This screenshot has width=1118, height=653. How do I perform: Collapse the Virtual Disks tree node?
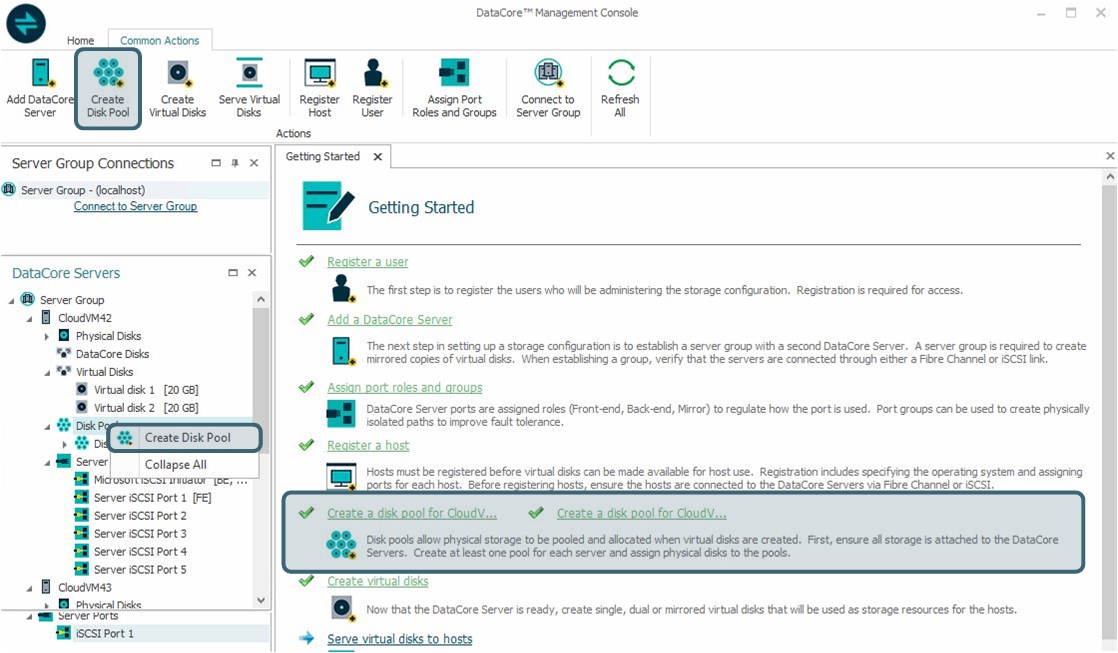pyautogui.click(x=47, y=372)
